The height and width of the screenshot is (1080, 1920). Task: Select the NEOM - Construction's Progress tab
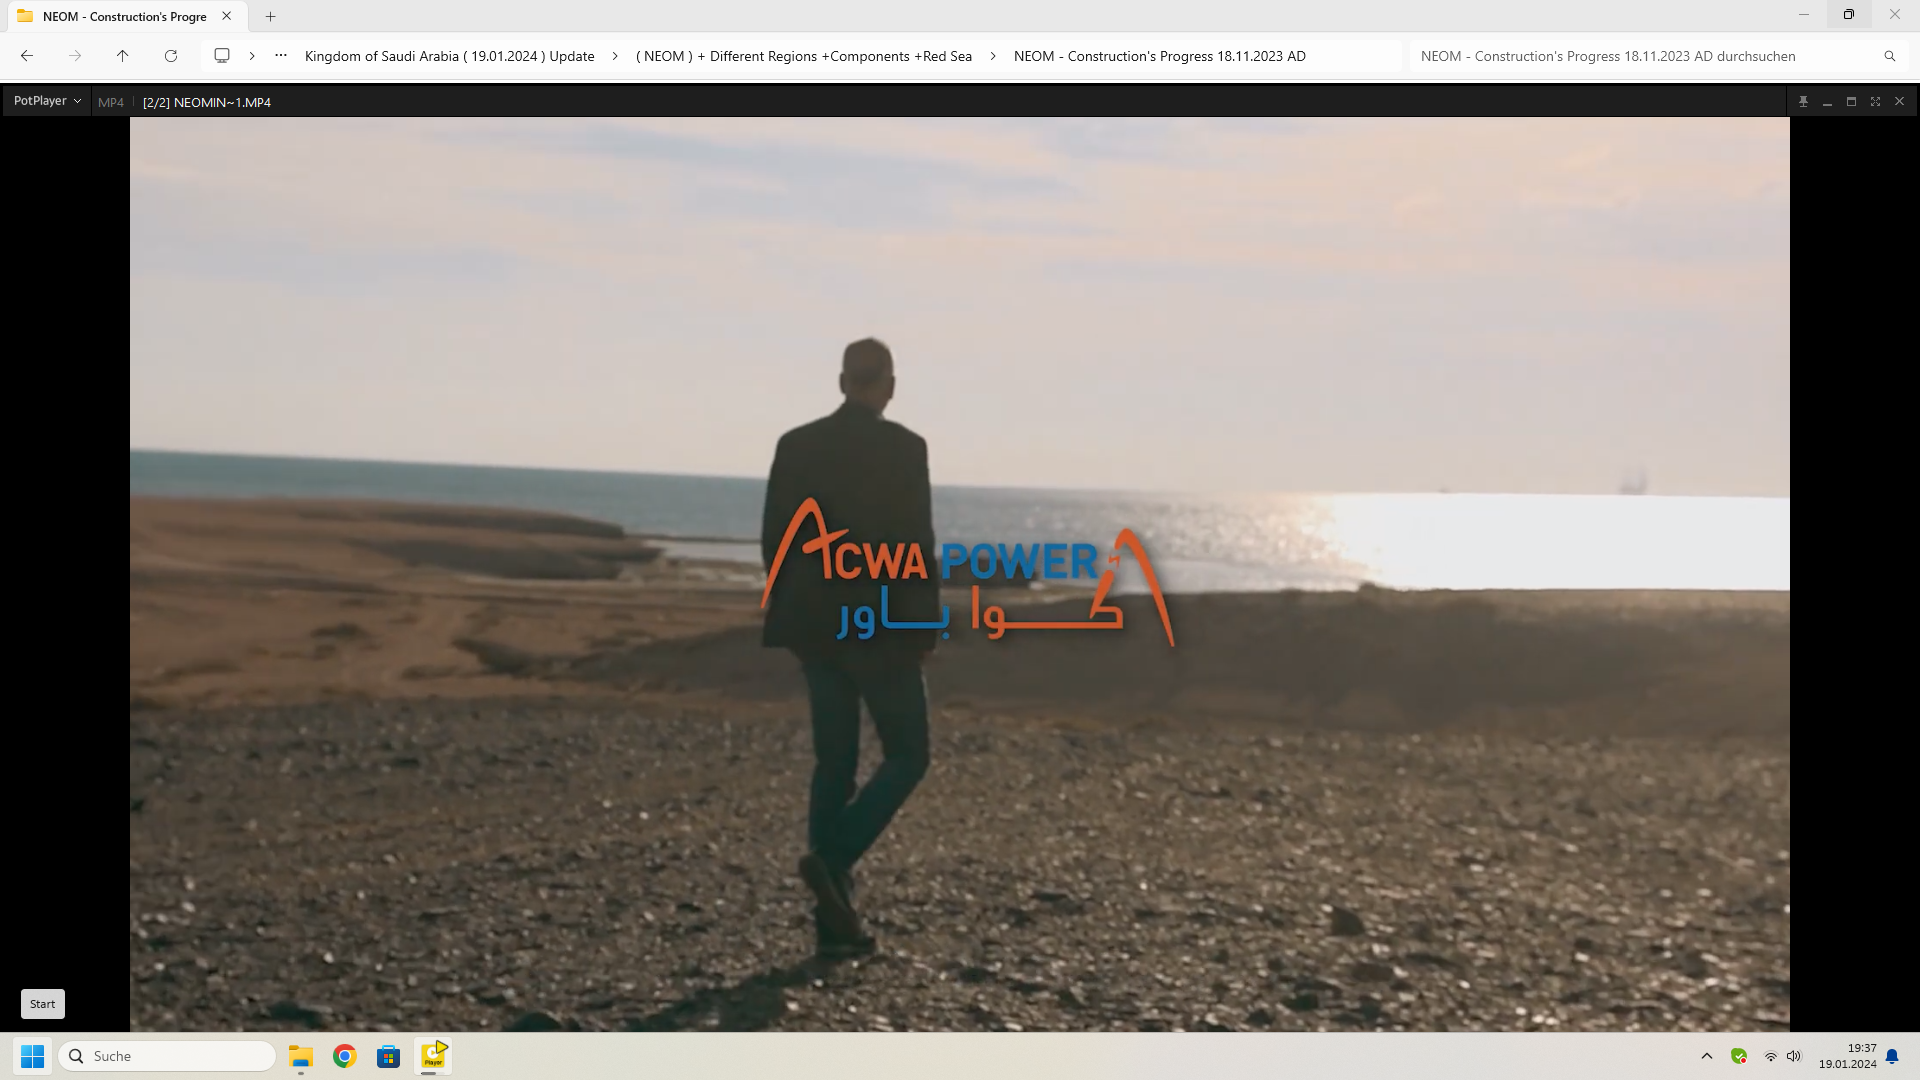(x=124, y=16)
